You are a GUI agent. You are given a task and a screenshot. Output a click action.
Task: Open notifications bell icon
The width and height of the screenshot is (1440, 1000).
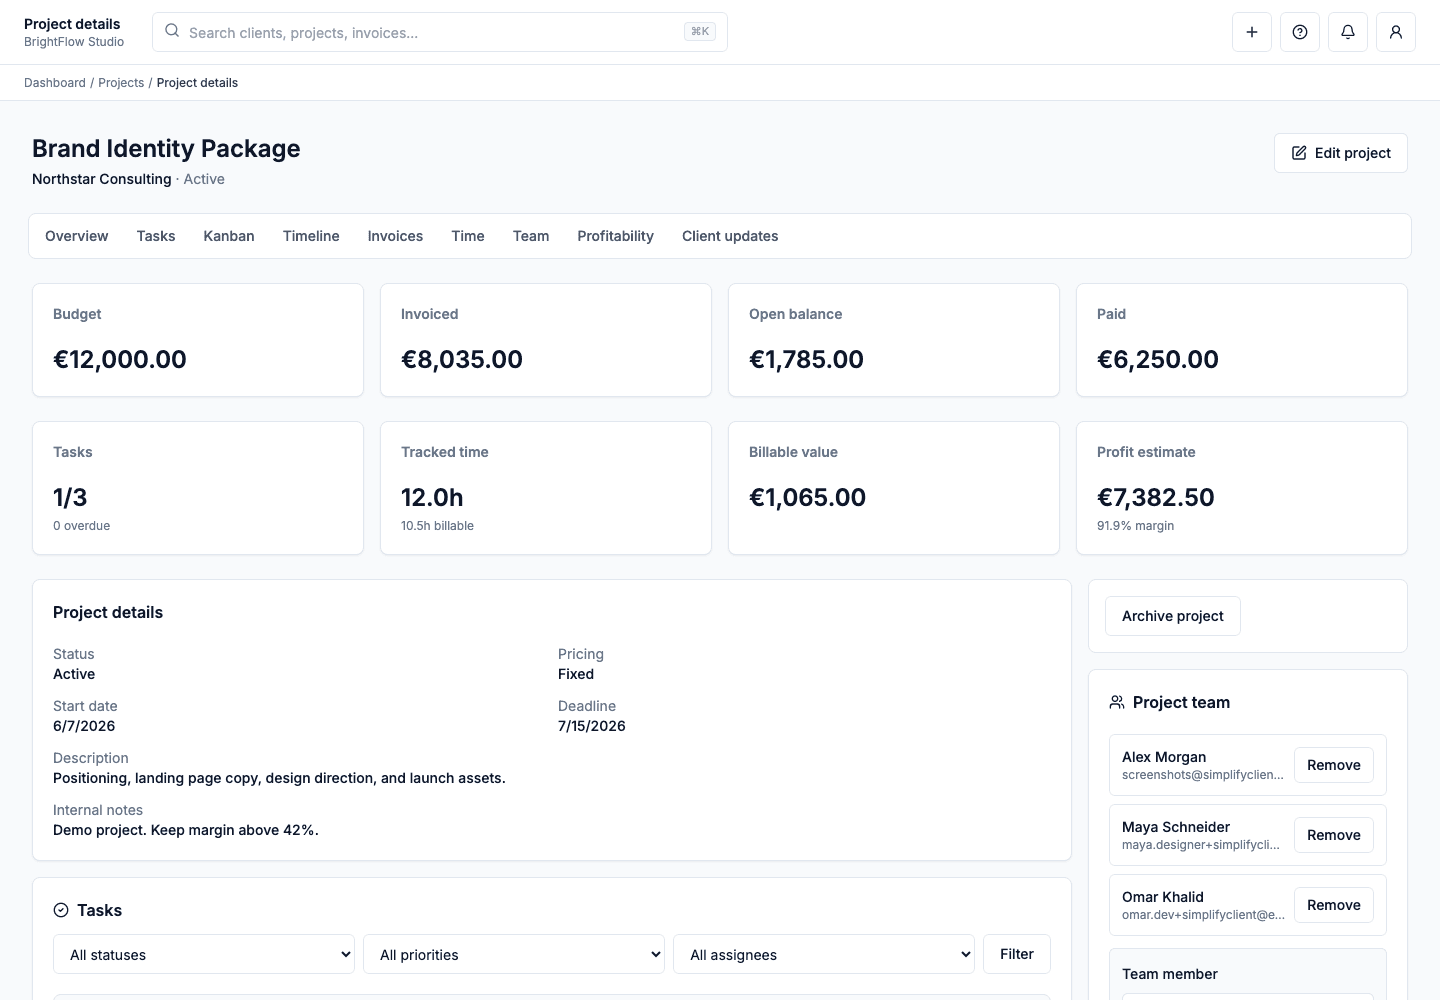tap(1348, 32)
